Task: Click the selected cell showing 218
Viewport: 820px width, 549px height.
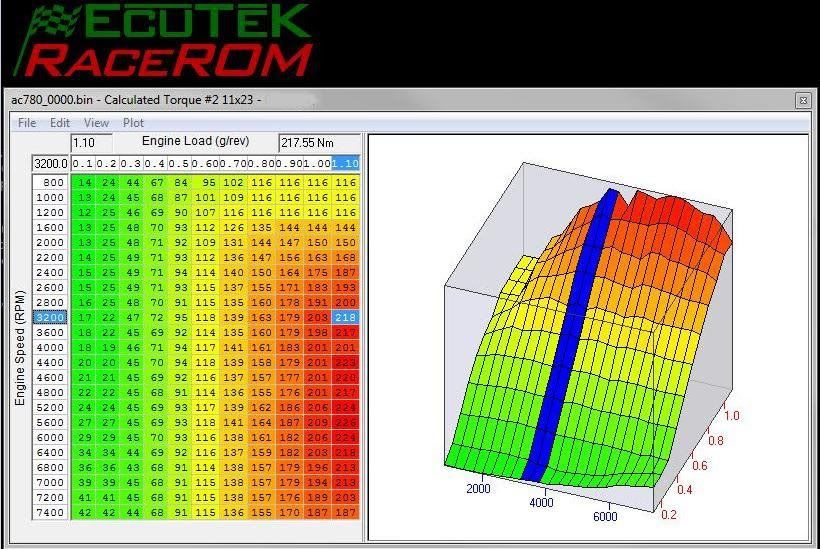Action: point(346,317)
